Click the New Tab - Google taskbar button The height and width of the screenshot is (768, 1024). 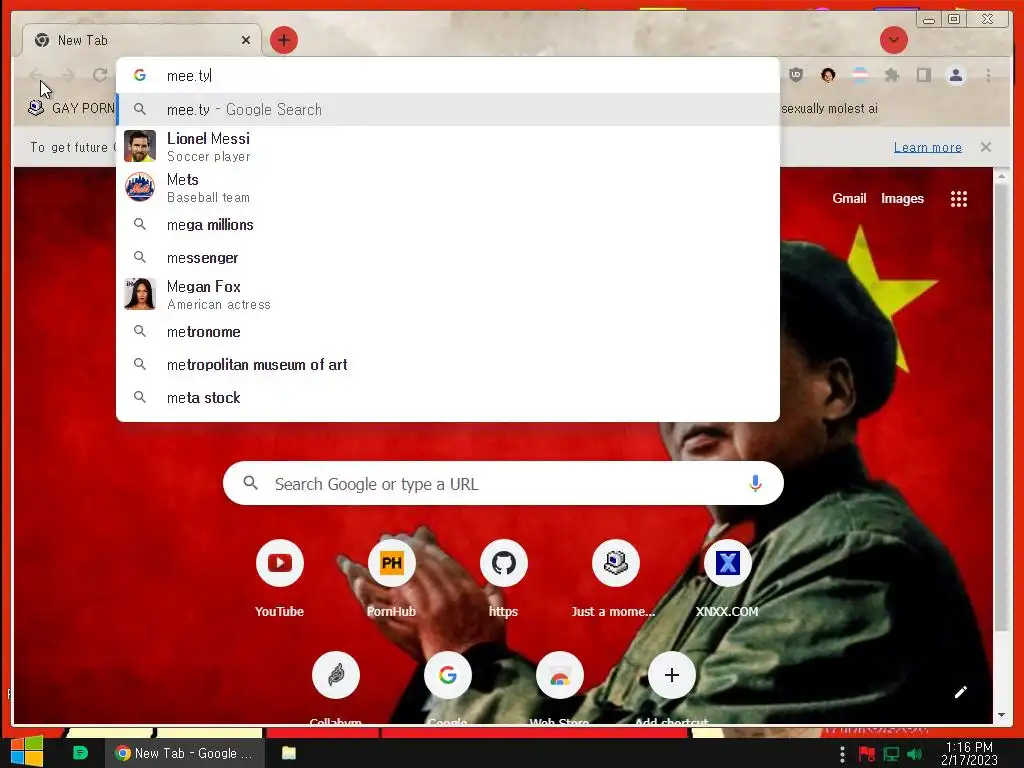pyautogui.click(x=184, y=753)
